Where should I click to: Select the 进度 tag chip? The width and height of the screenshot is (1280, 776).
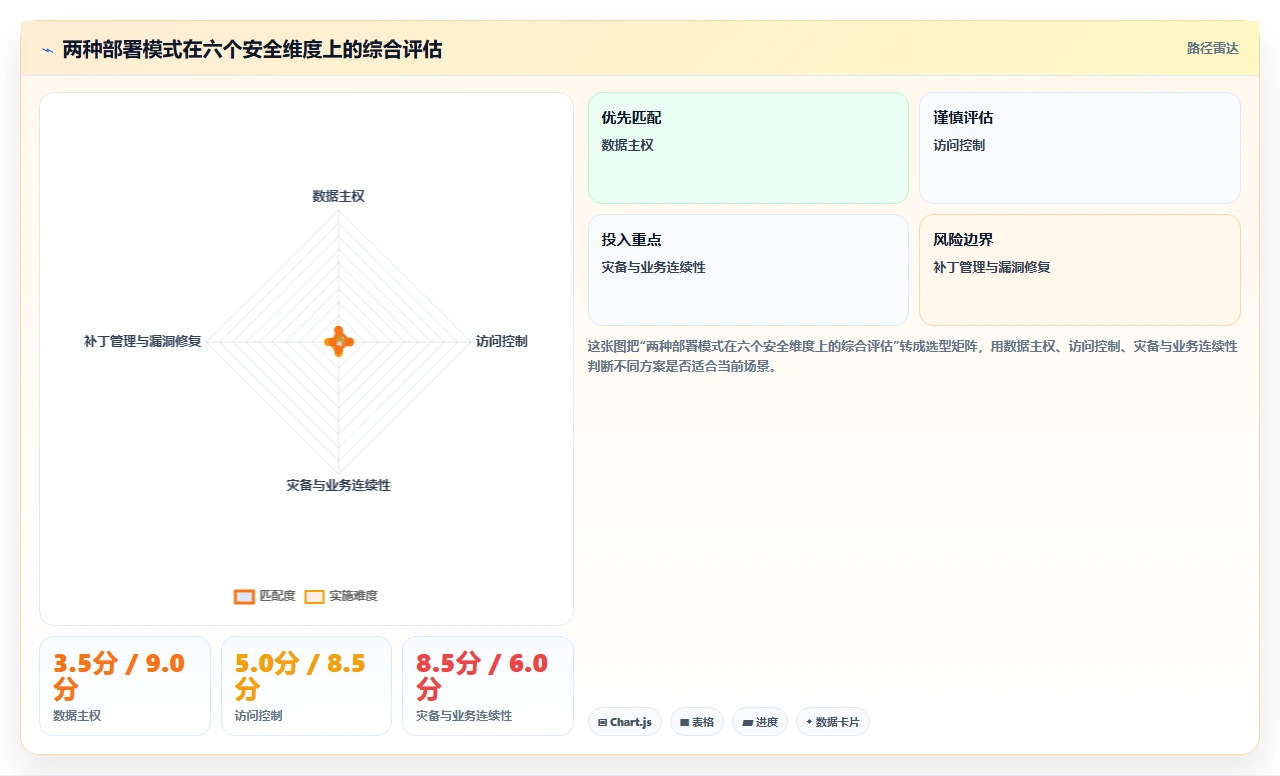coord(760,722)
